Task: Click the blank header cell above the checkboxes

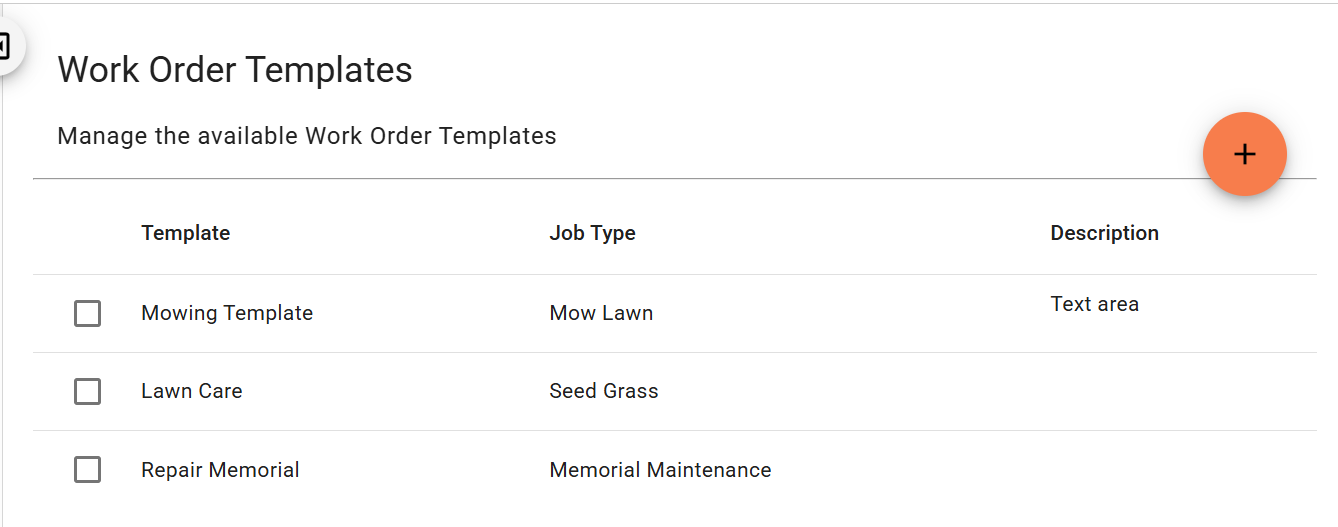Action: [x=87, y=233]
